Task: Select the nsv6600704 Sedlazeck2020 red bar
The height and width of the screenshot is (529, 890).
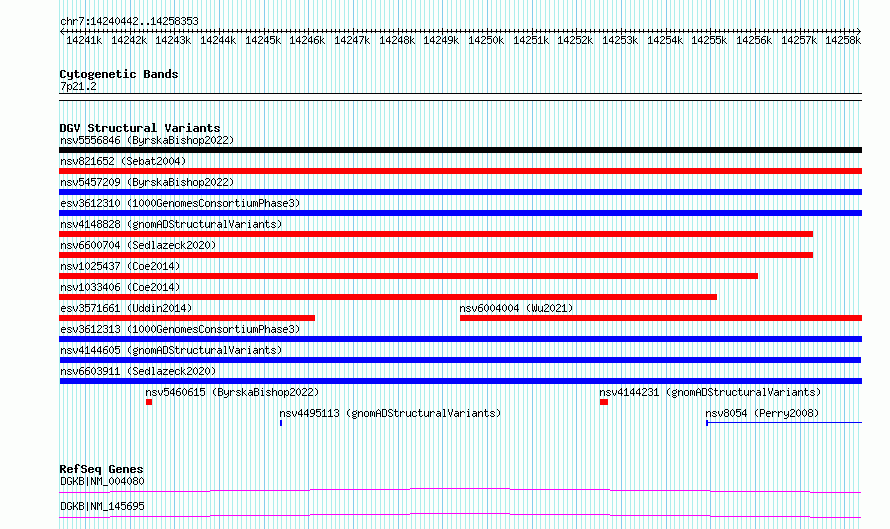Action: coord(436,255)
